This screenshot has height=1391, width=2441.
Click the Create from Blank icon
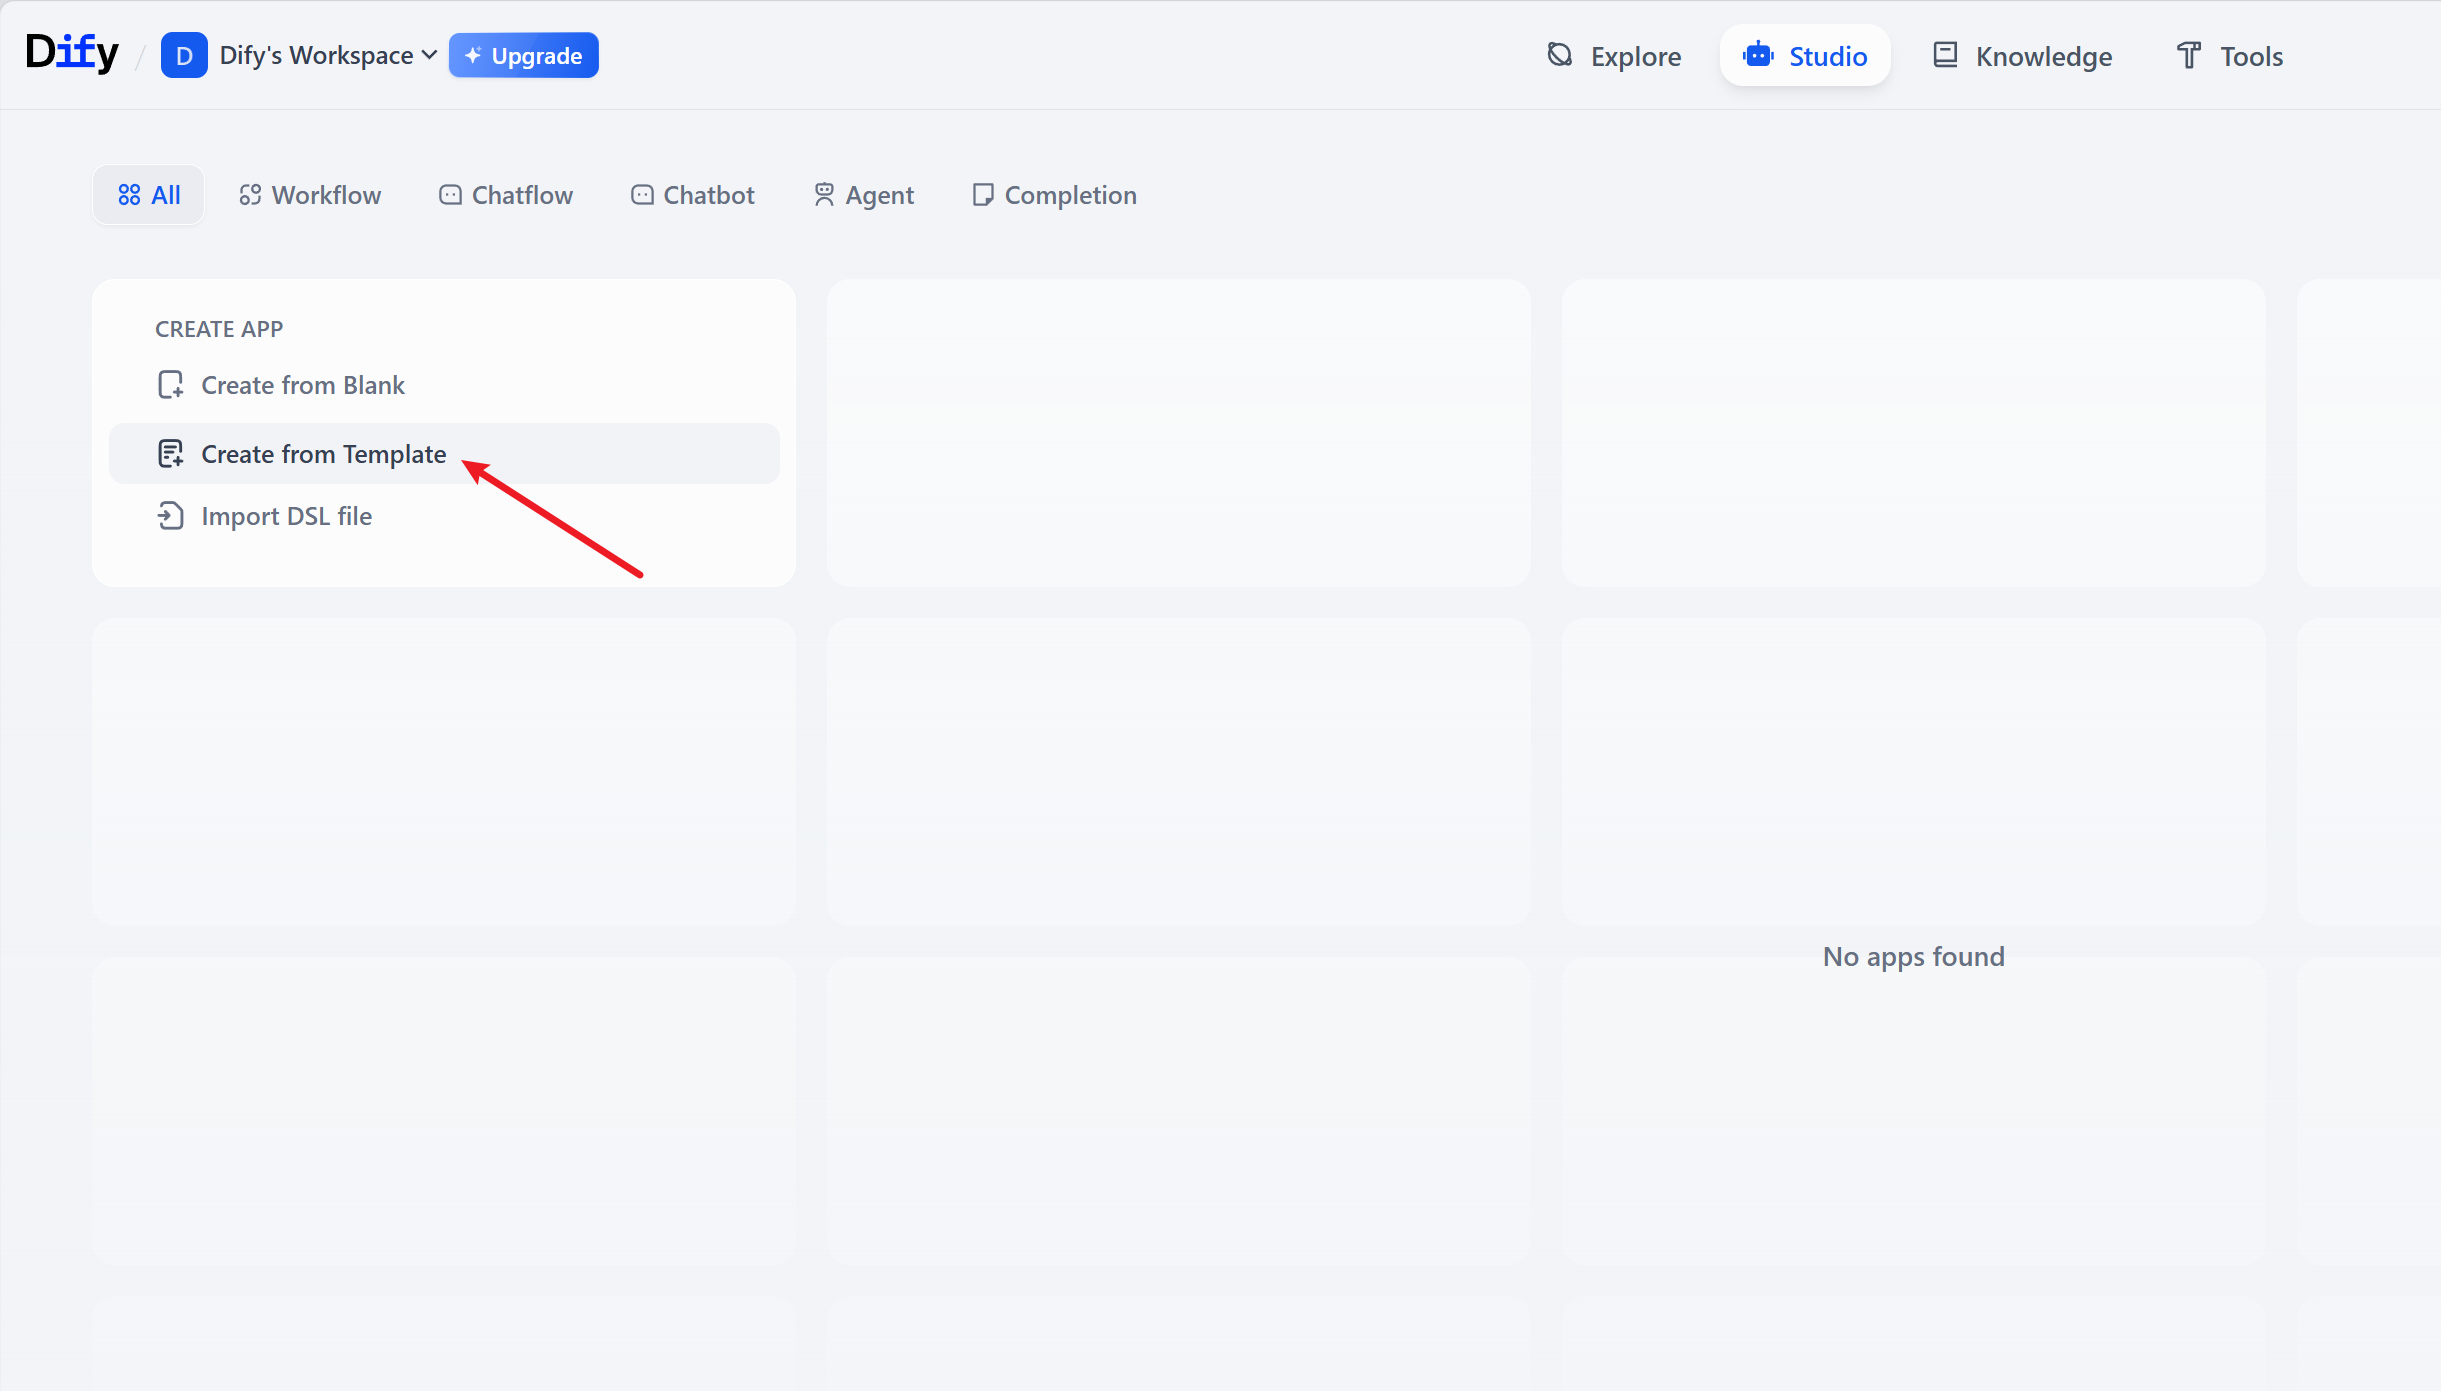click(x=170, y=384)
